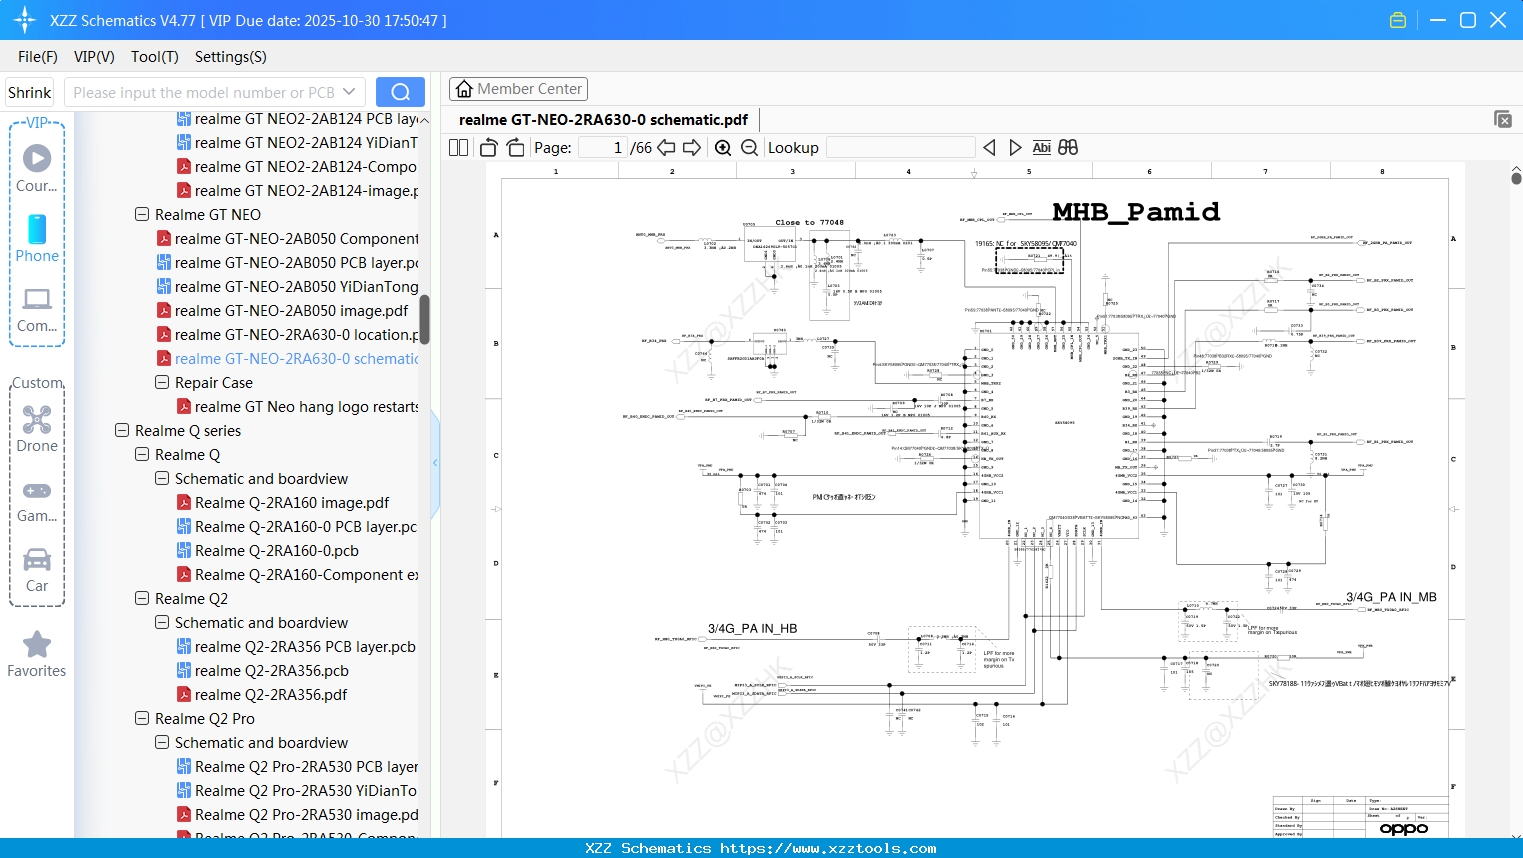The height and width of the screenshot is (858, 1523).
Task: Open the binoculars search tool
Action: [x=1067, y=147]
